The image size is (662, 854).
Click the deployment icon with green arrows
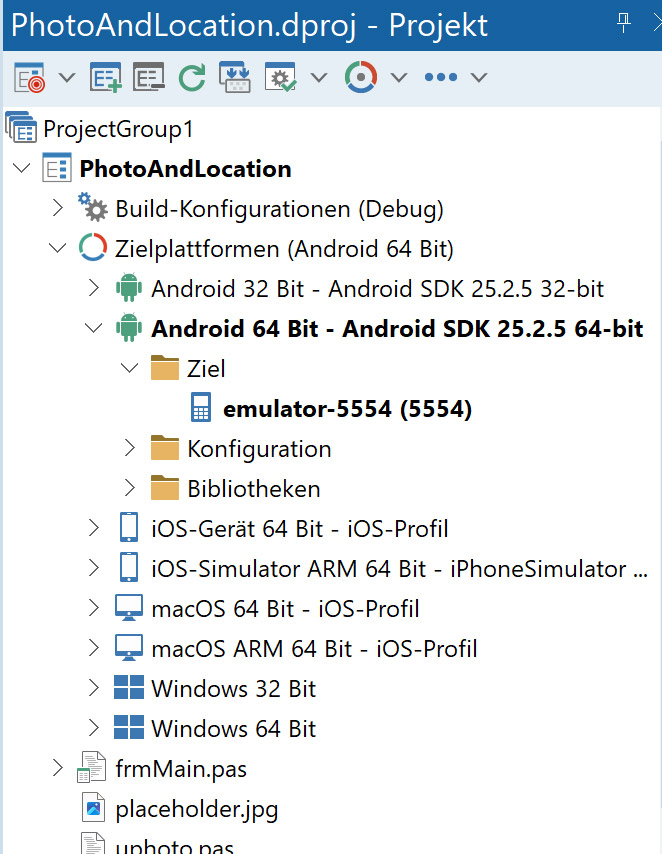coord(234,77)
